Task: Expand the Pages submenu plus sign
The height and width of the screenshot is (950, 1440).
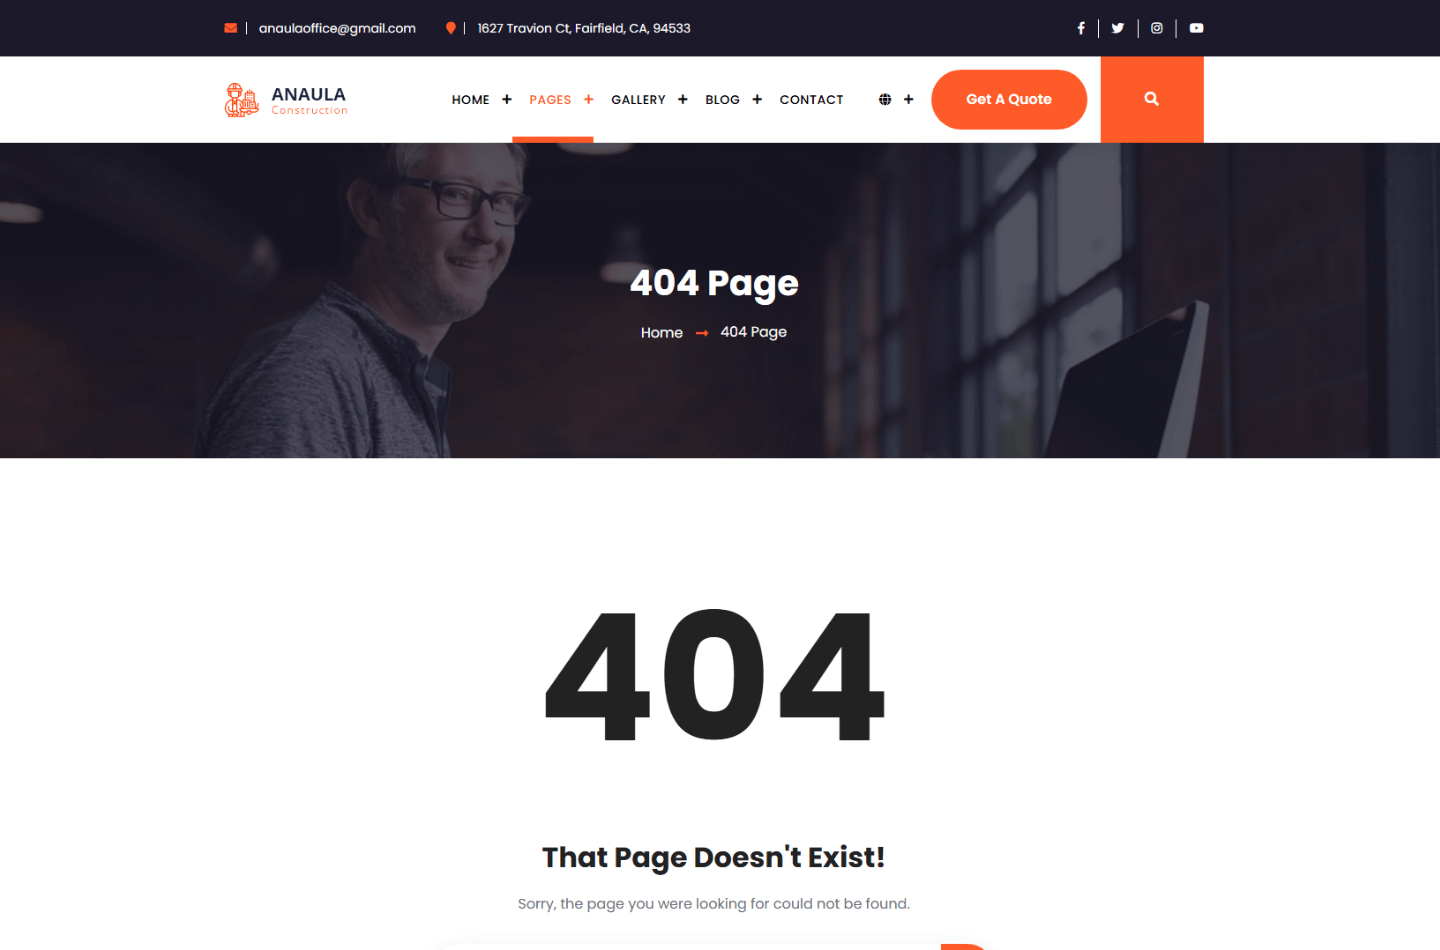Action: (x=589, y=99)
